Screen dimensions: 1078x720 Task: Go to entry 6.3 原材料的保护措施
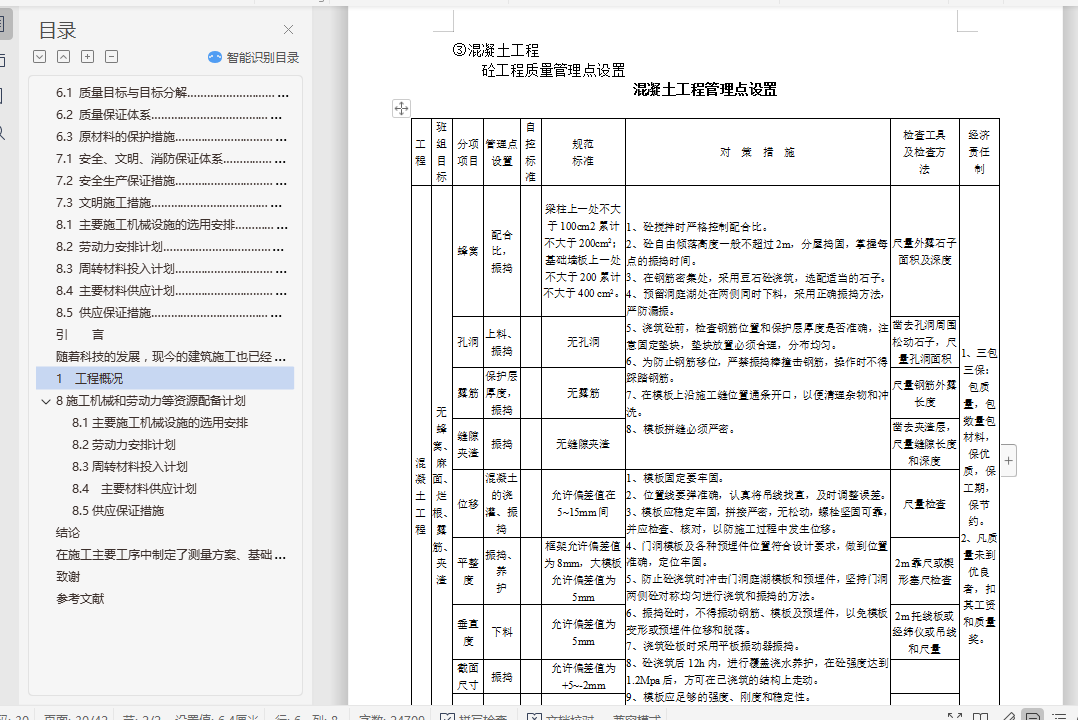click(171, 137)
